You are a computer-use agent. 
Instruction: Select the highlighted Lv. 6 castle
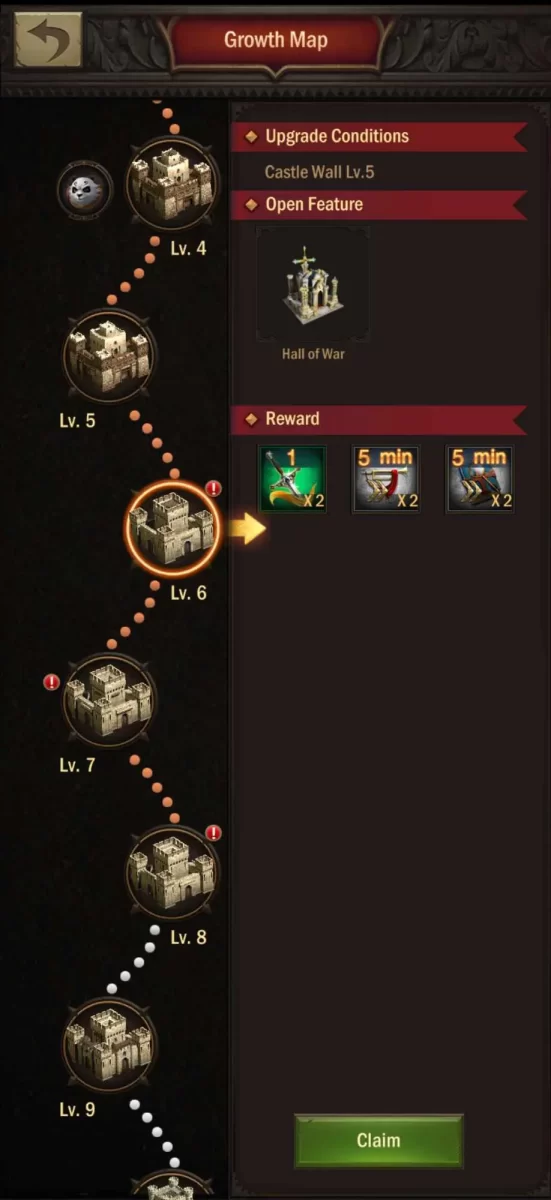pyautogui.click(x=172, y=527)
